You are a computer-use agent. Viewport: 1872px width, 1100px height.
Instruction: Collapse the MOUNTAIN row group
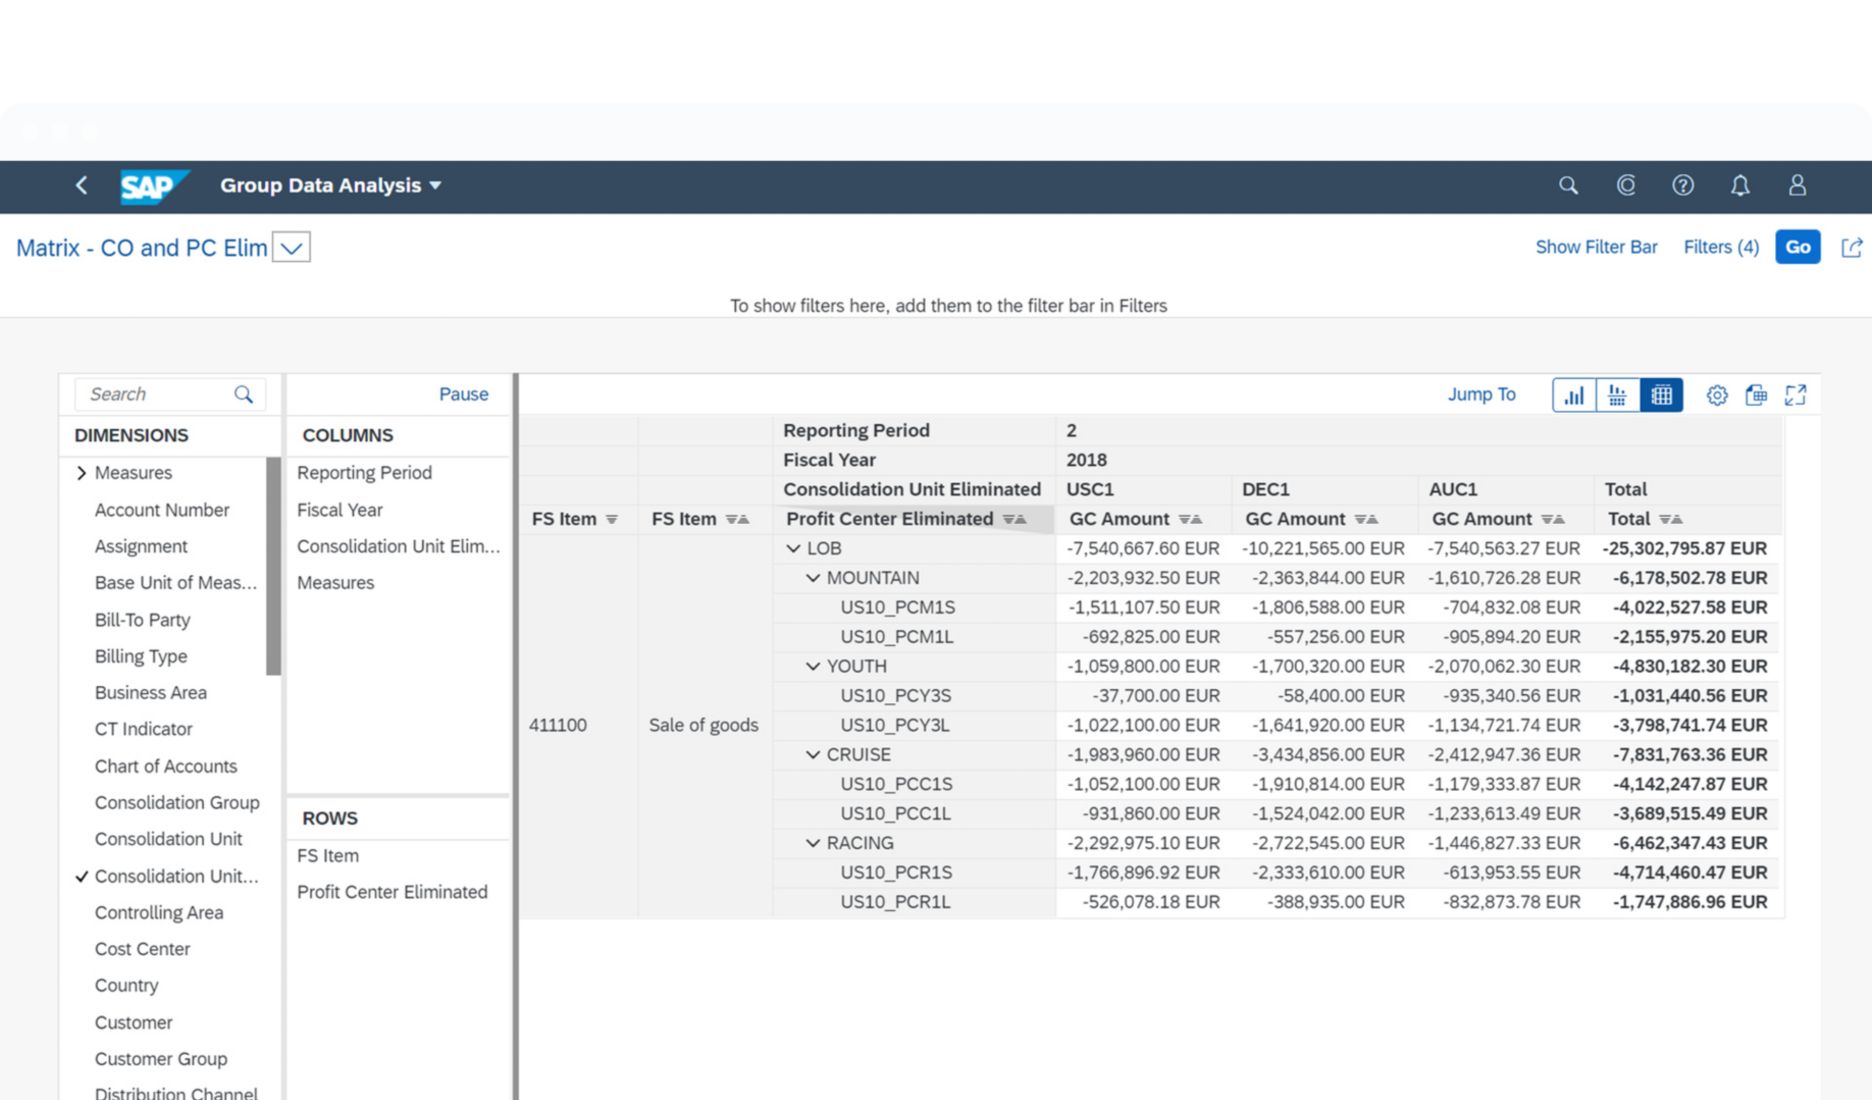pyautogui.click(x=813, y=578)
